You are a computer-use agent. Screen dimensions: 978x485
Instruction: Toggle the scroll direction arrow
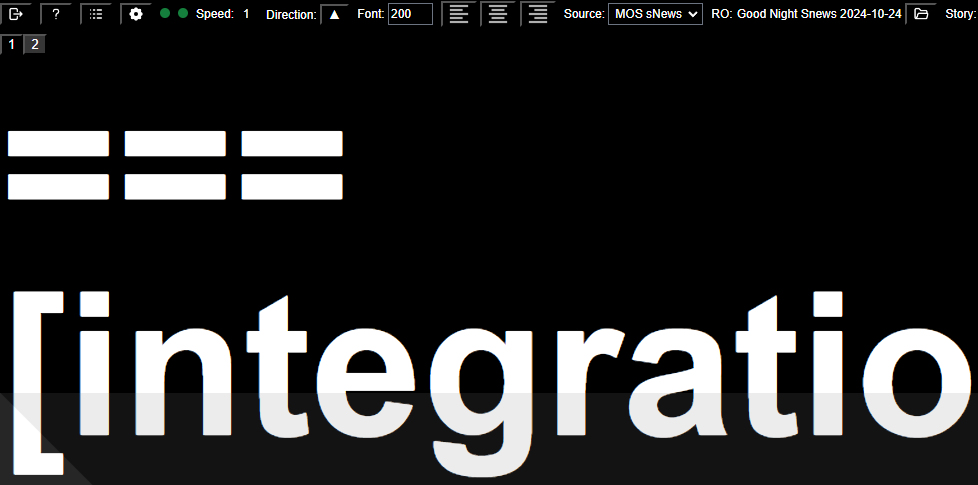point(334,14)
